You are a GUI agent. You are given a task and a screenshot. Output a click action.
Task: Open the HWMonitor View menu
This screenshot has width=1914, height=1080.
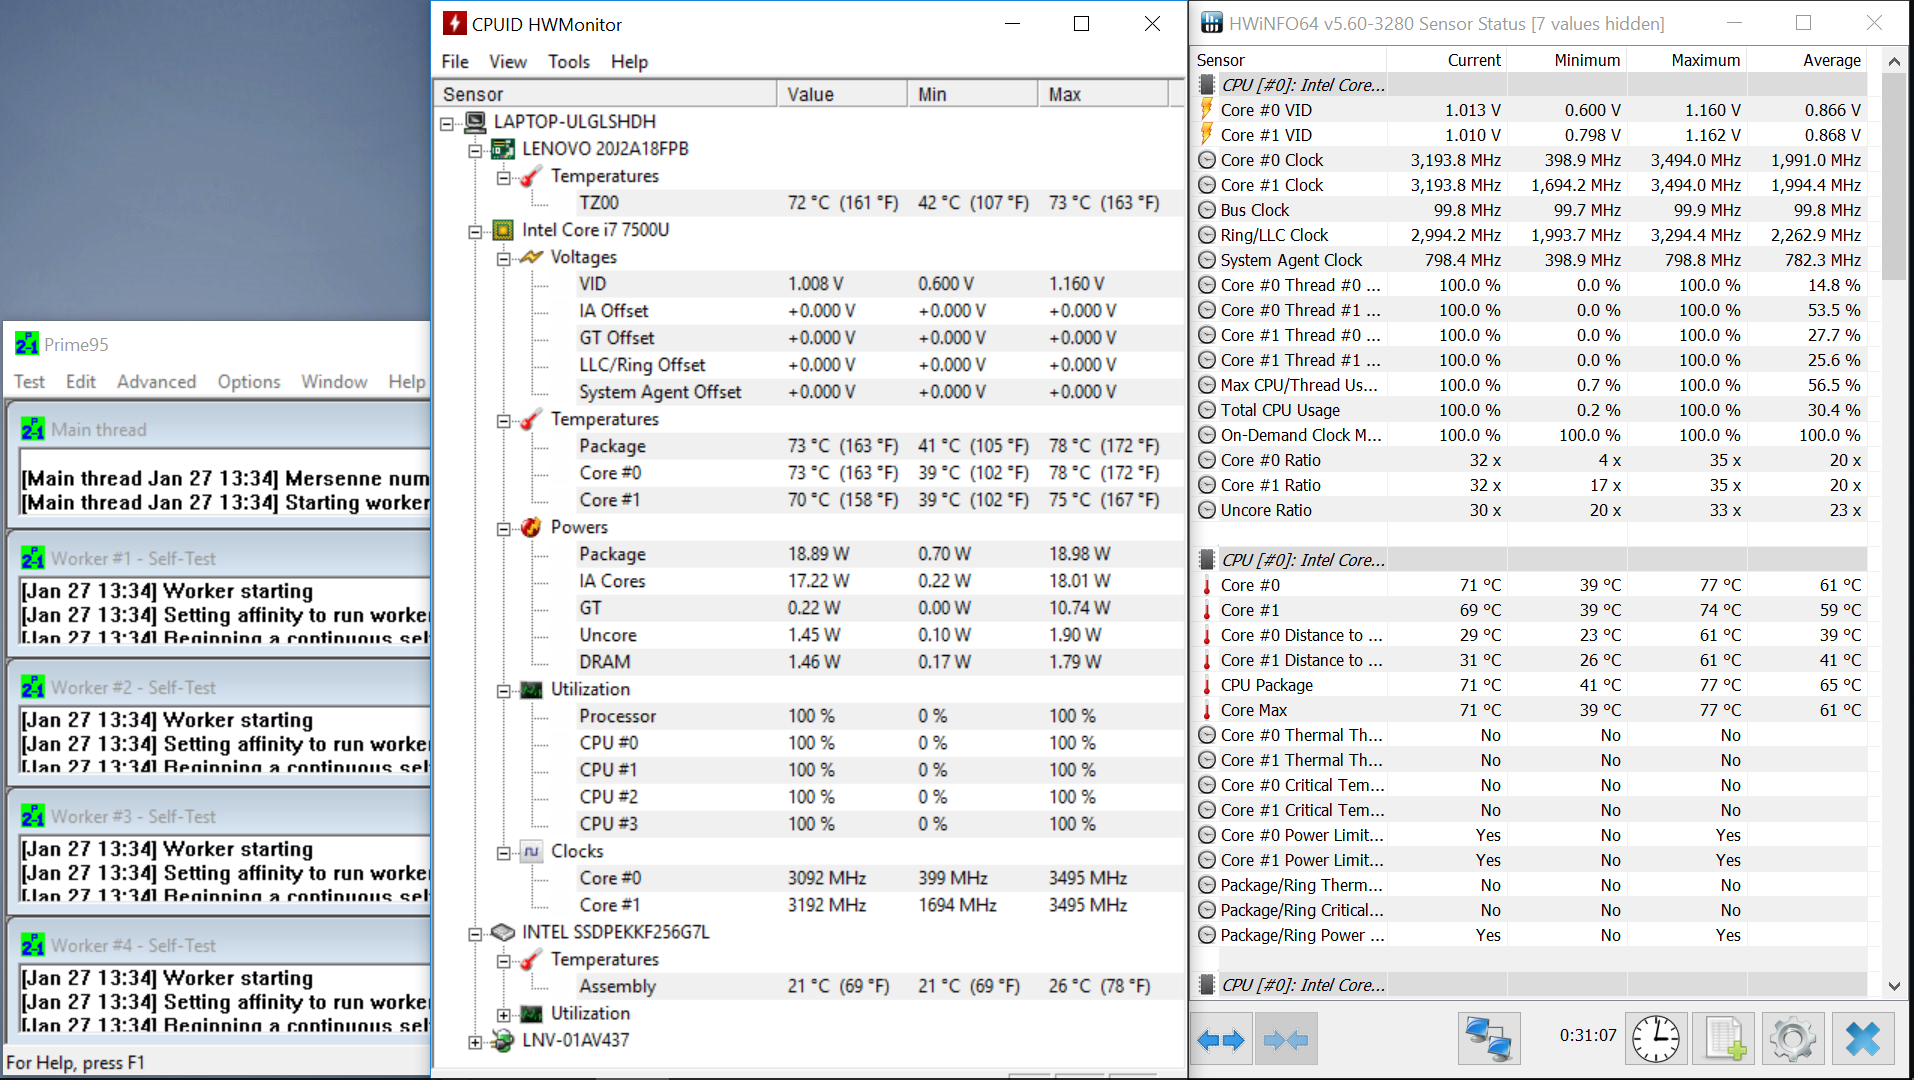508,62
